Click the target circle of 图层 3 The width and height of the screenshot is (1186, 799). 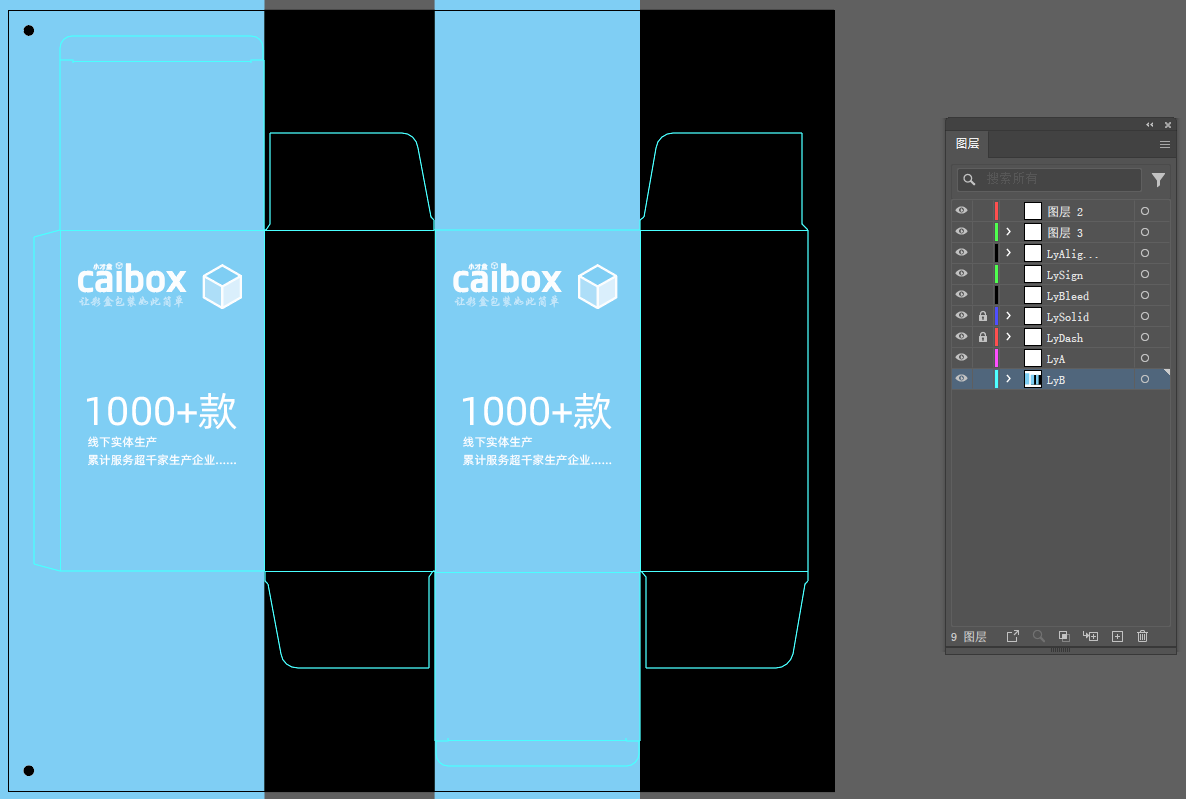(1144, 232)
